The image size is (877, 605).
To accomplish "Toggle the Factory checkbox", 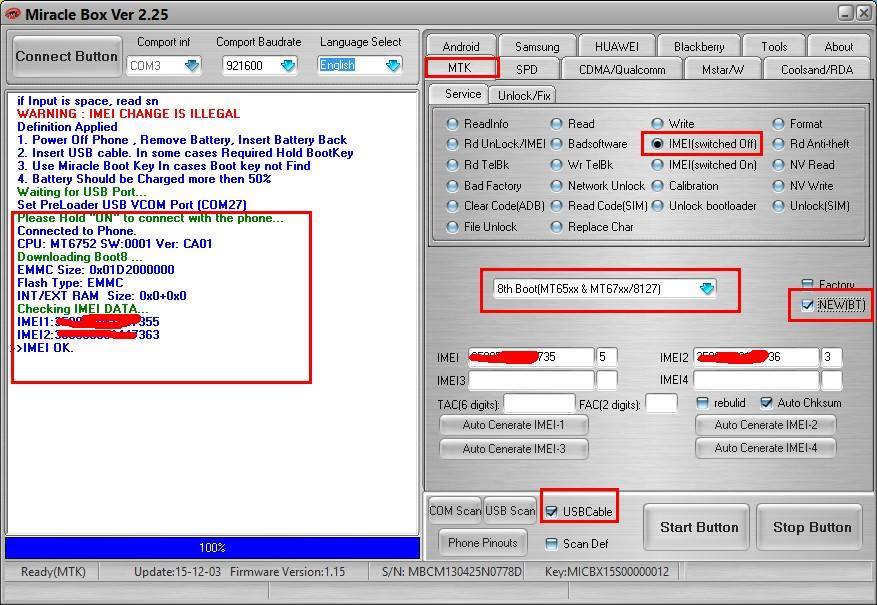I will tap(807, 284).
